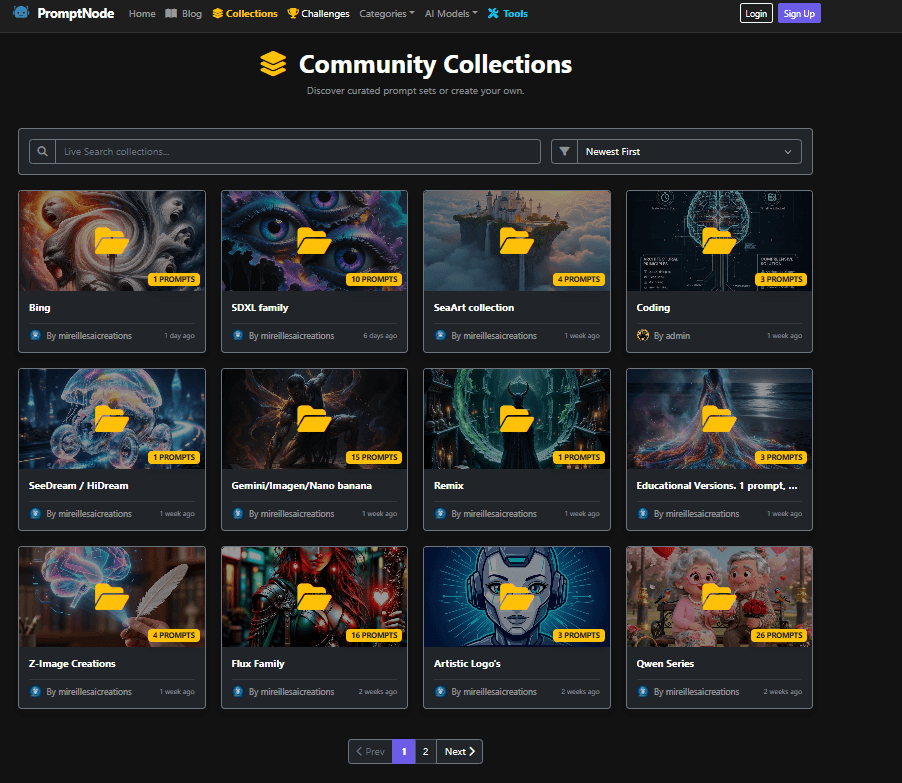This screenshot has height=783, width=902.
Task: Select Home in the navigation bar
Action: pos(141,13)
